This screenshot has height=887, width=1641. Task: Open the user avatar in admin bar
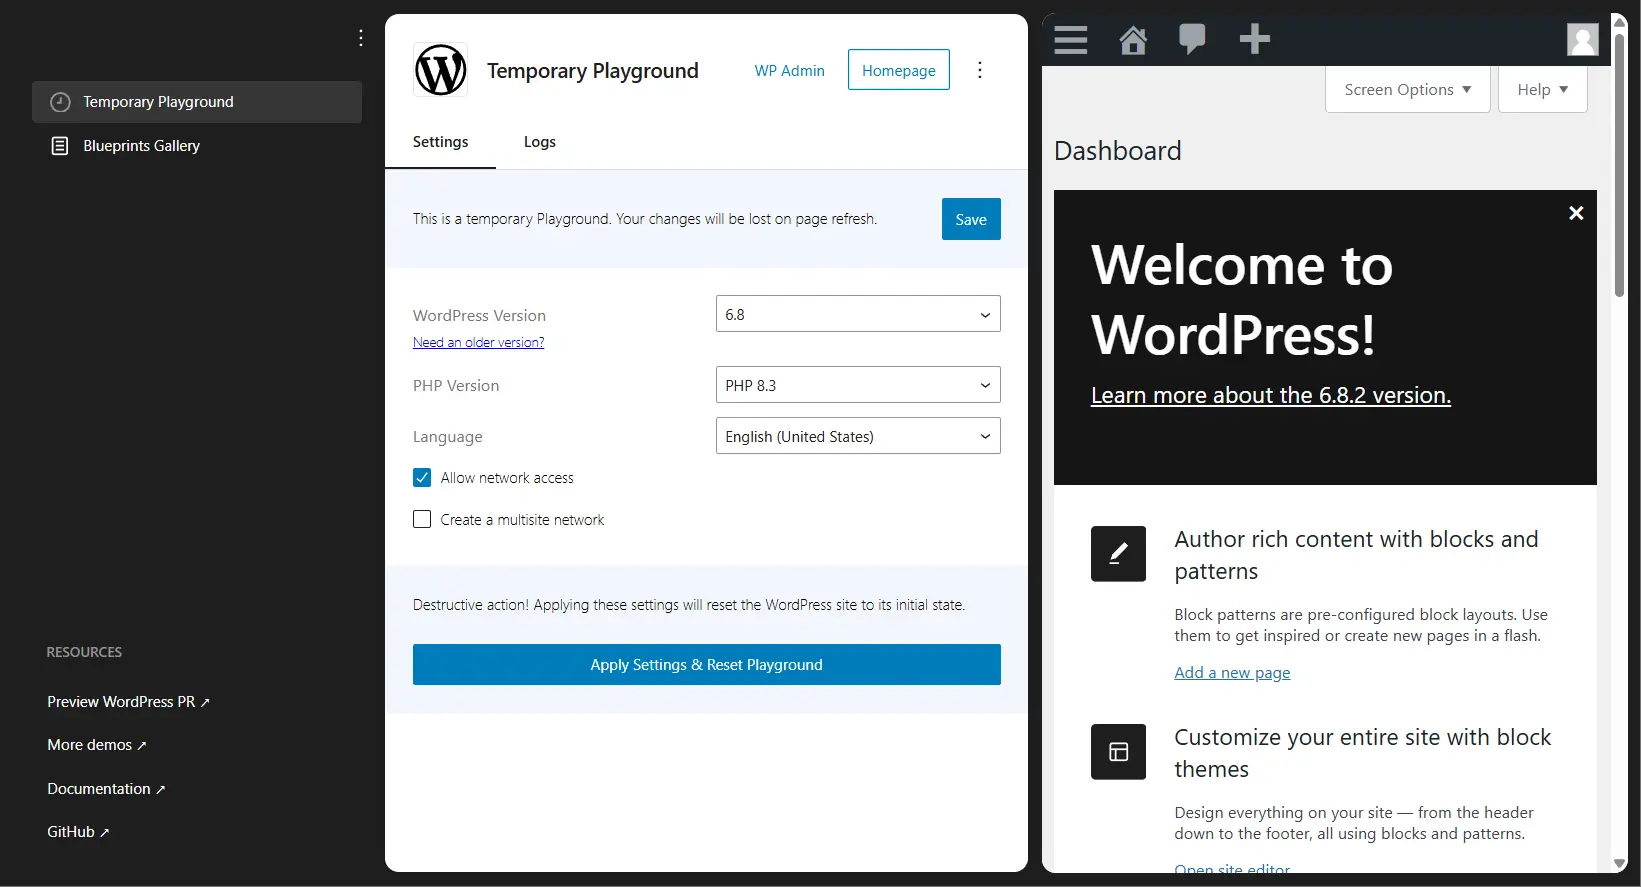[x=1582, y=40]
